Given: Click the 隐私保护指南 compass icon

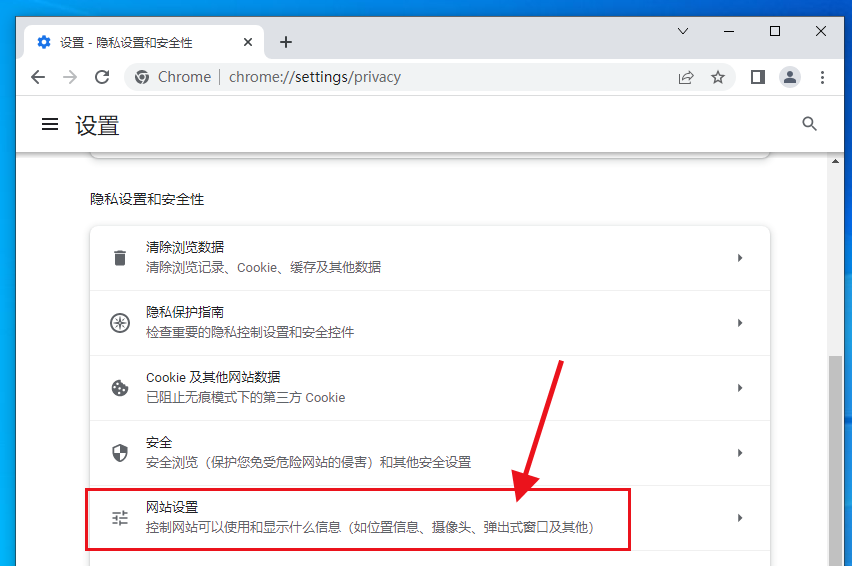Looking at the screenshot, I should (x=120, y=323).
